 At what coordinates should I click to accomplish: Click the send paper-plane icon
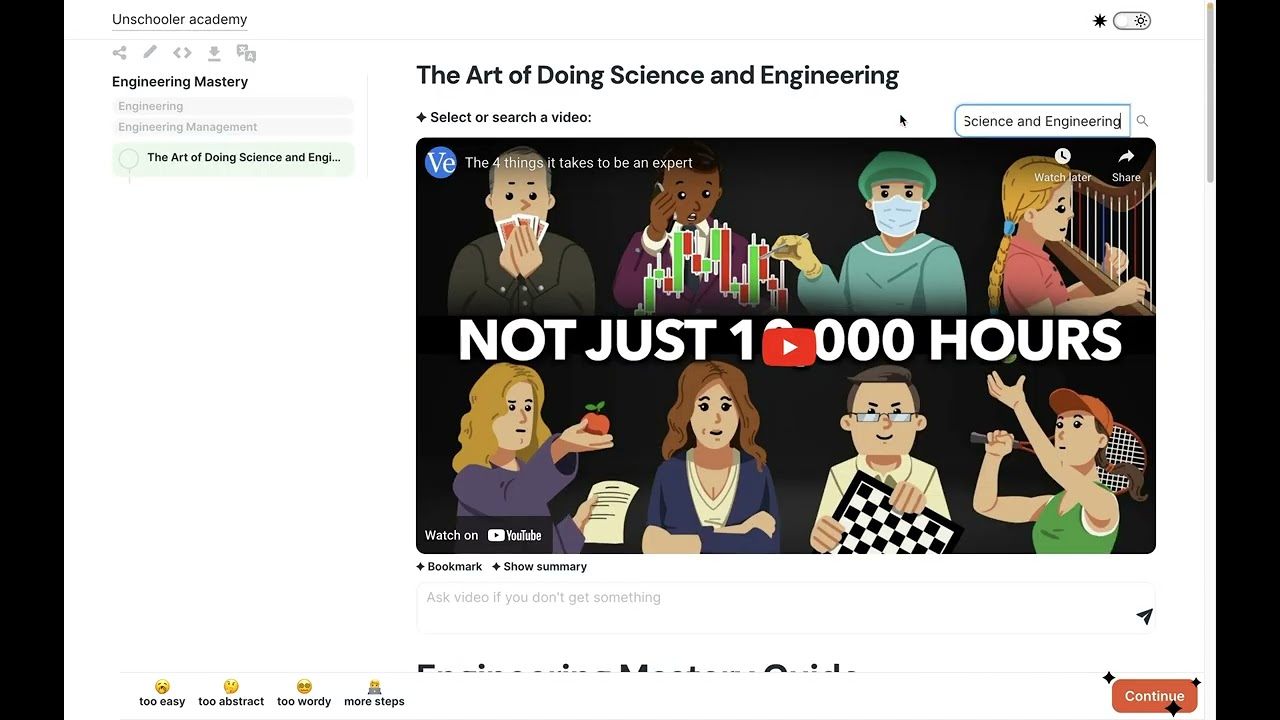point(1145,617)
